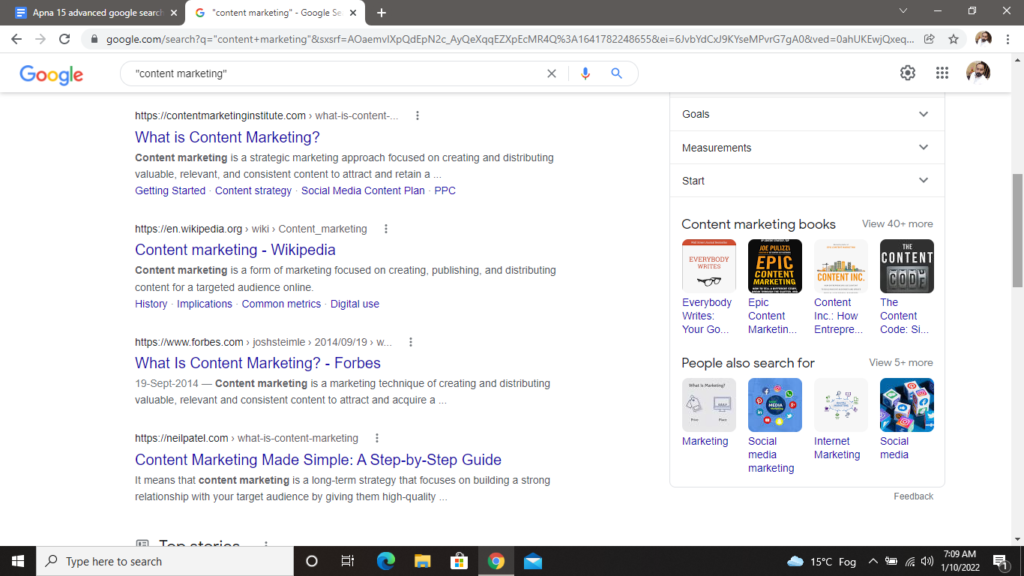
Task: Click the voice search microphone icon
Action: click(585, 73)
